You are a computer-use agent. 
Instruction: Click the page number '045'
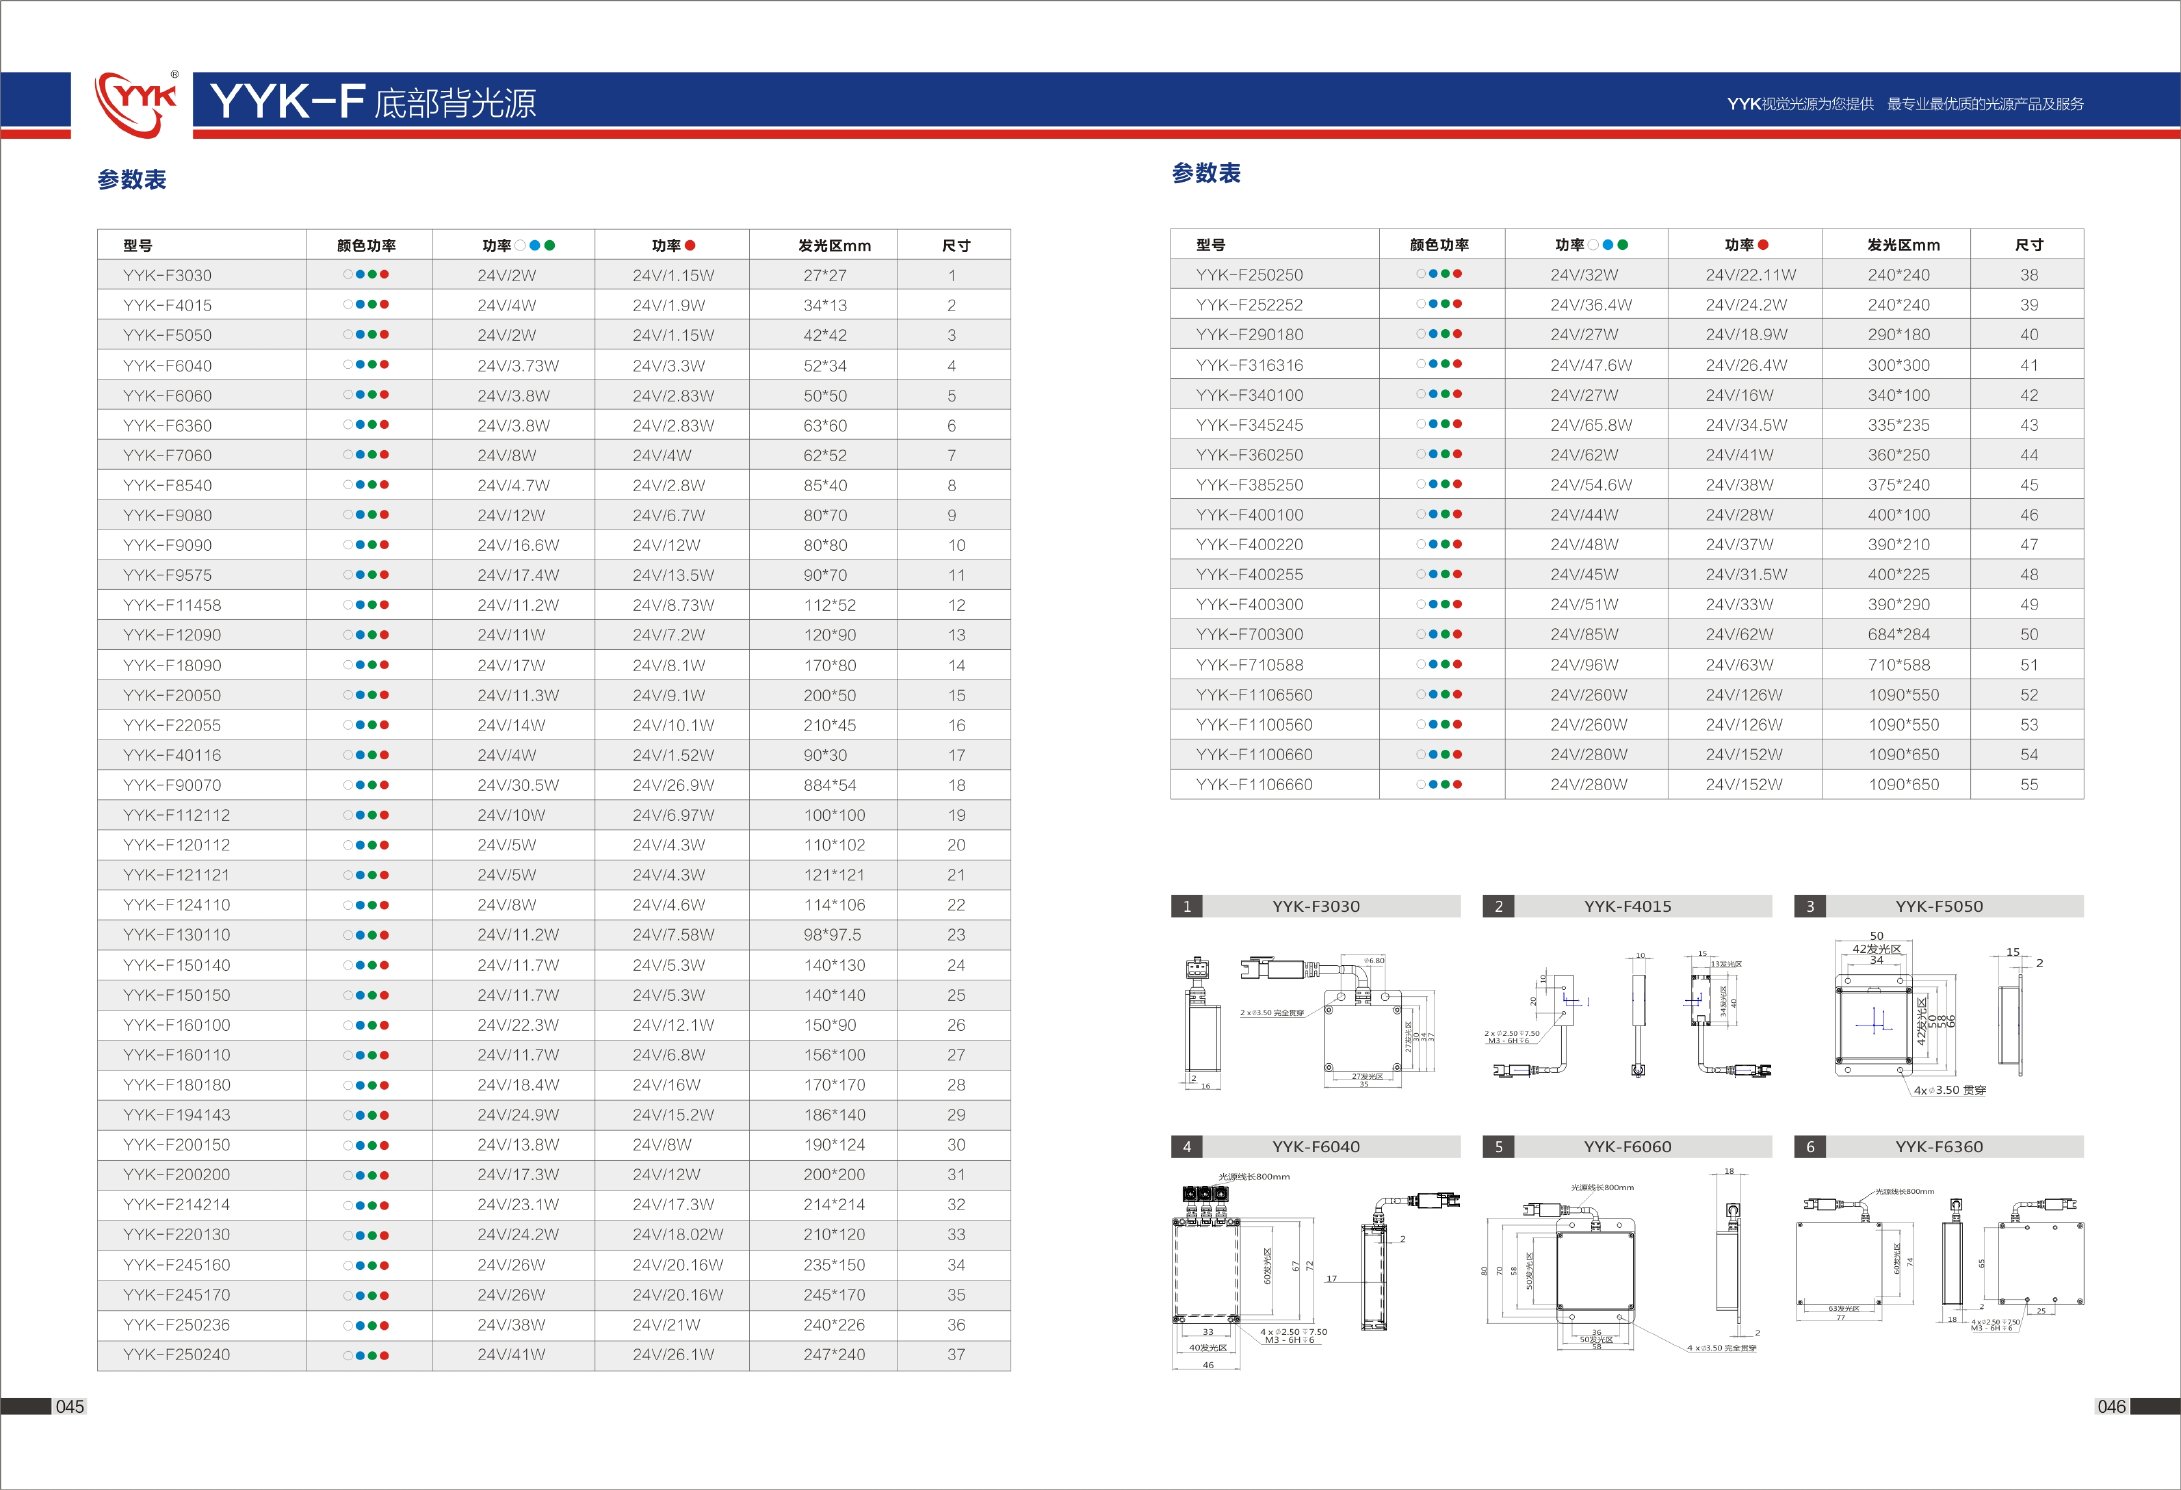tap(70, 1406)
